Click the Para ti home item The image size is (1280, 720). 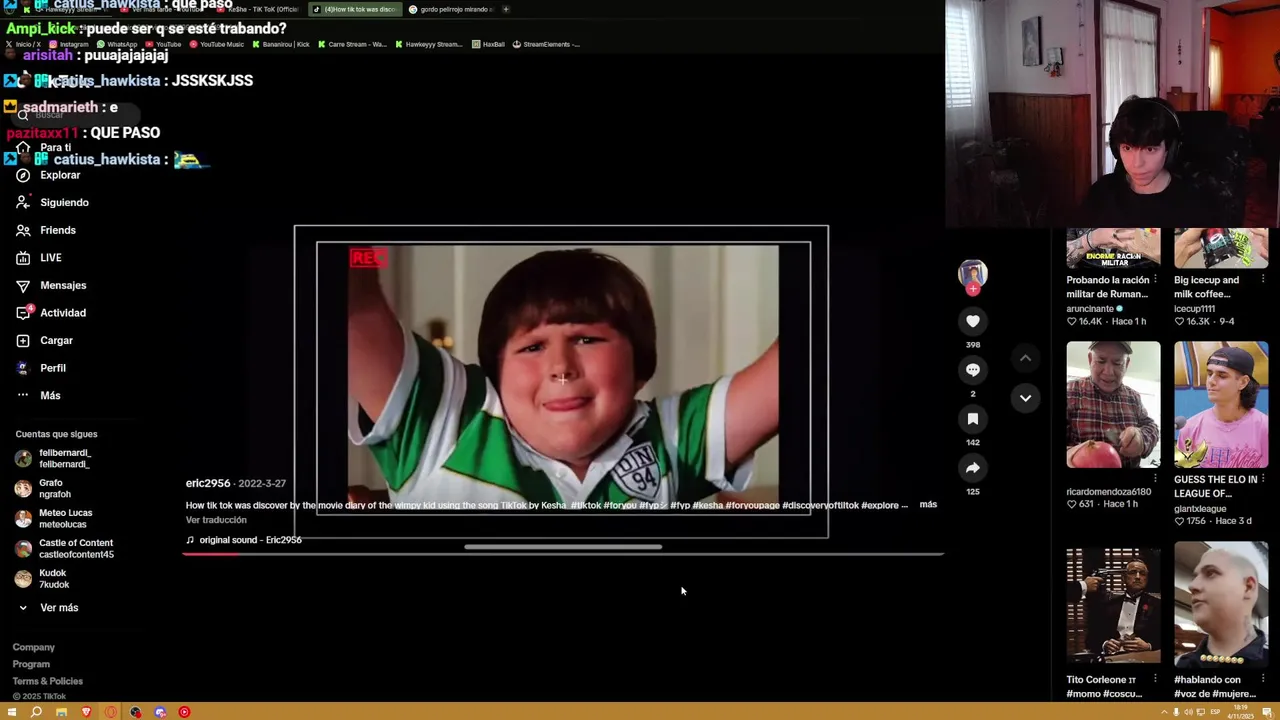click(x=44, y=147)
